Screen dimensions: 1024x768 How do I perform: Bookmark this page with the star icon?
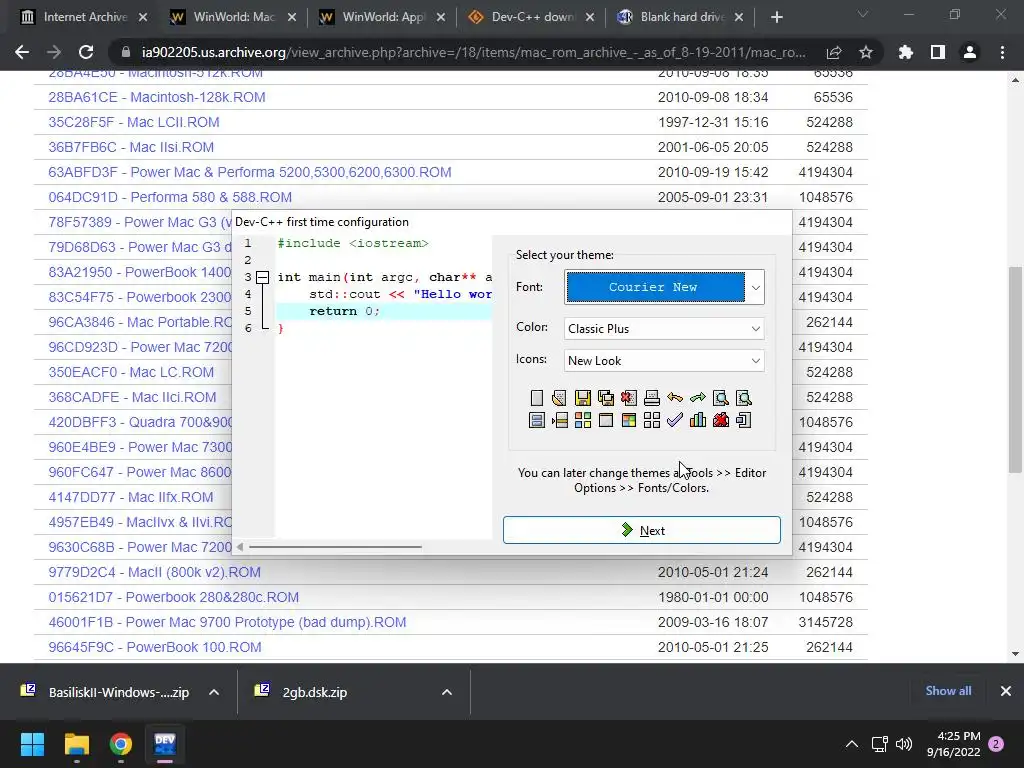(866, 52)
